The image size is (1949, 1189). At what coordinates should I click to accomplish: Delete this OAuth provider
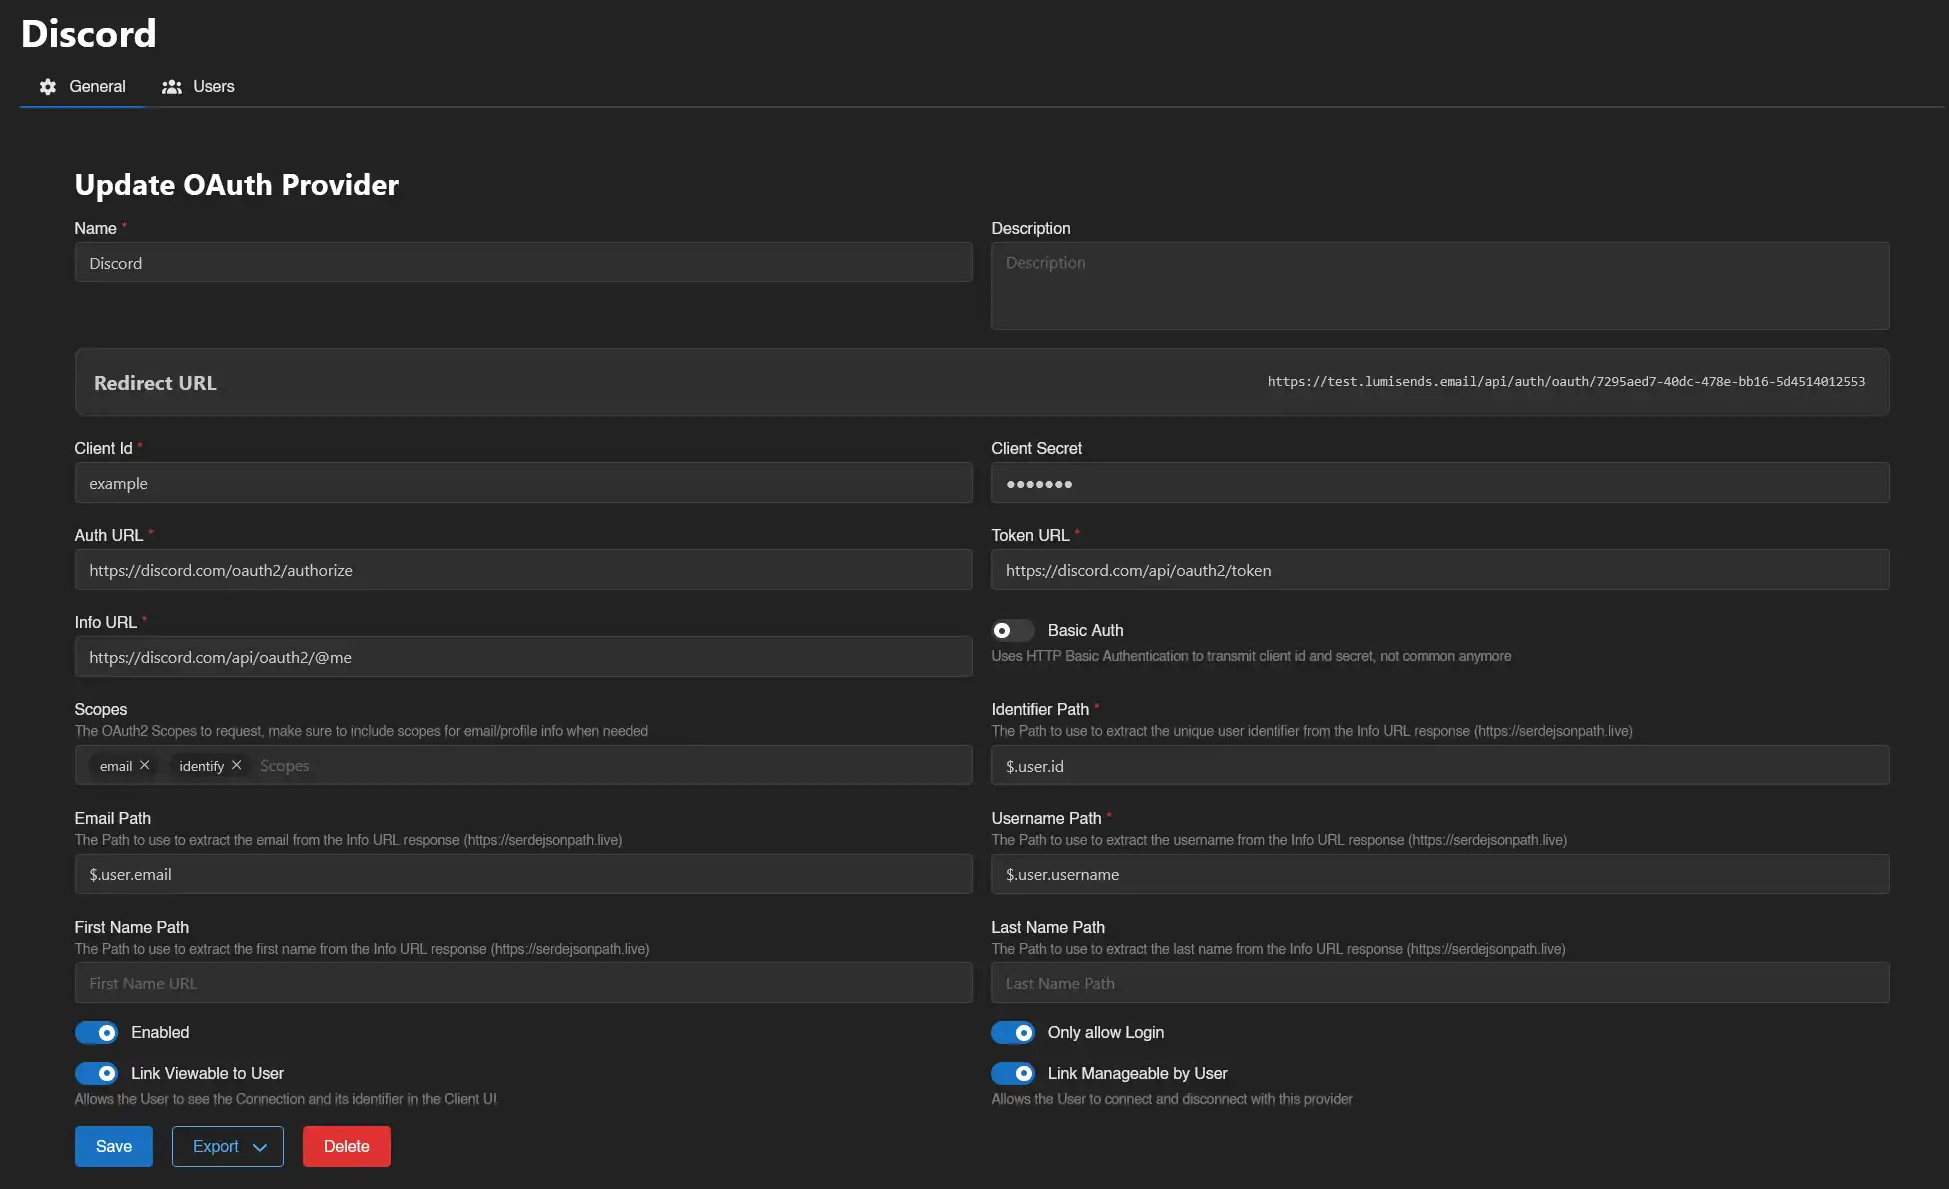tap(346, 1146)
